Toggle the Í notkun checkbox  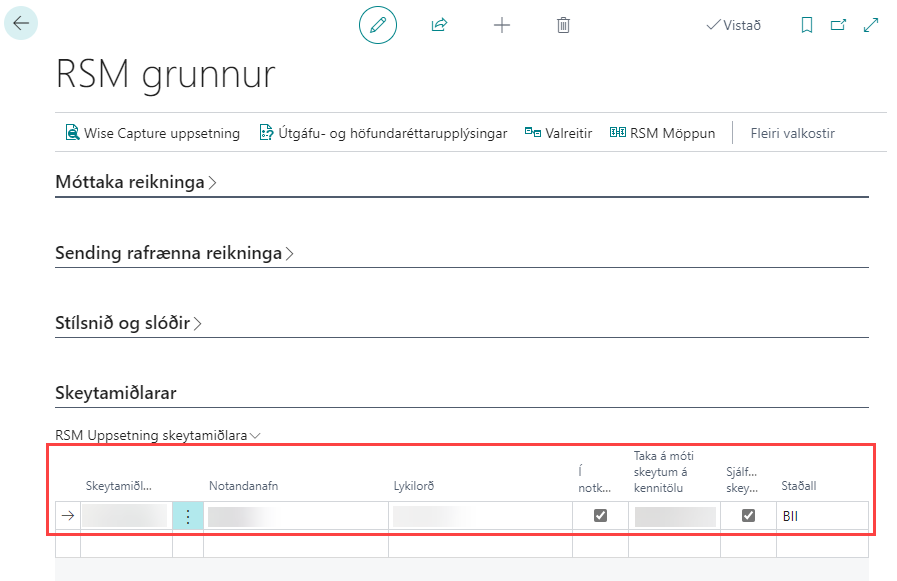601,516
